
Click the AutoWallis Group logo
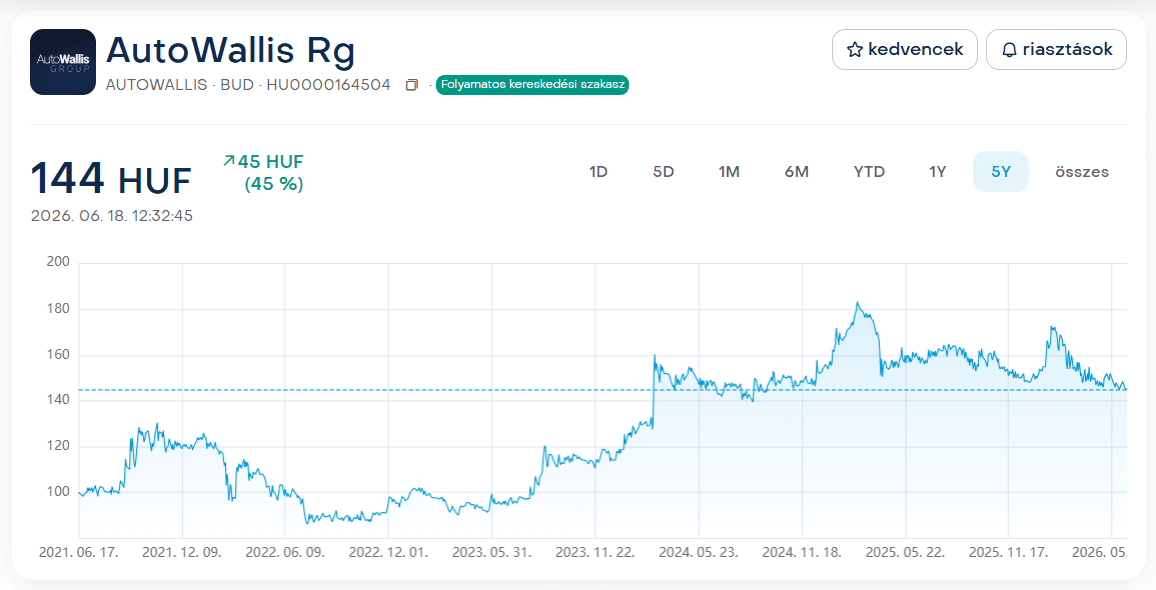pyautogui.click(x=63, y=62)
